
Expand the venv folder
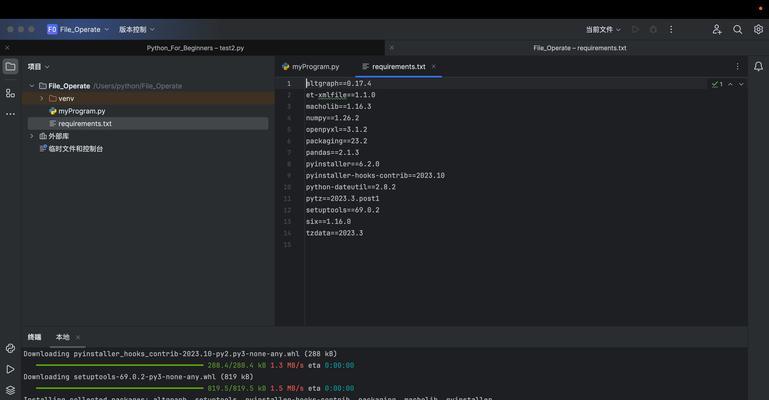(42, 99)
